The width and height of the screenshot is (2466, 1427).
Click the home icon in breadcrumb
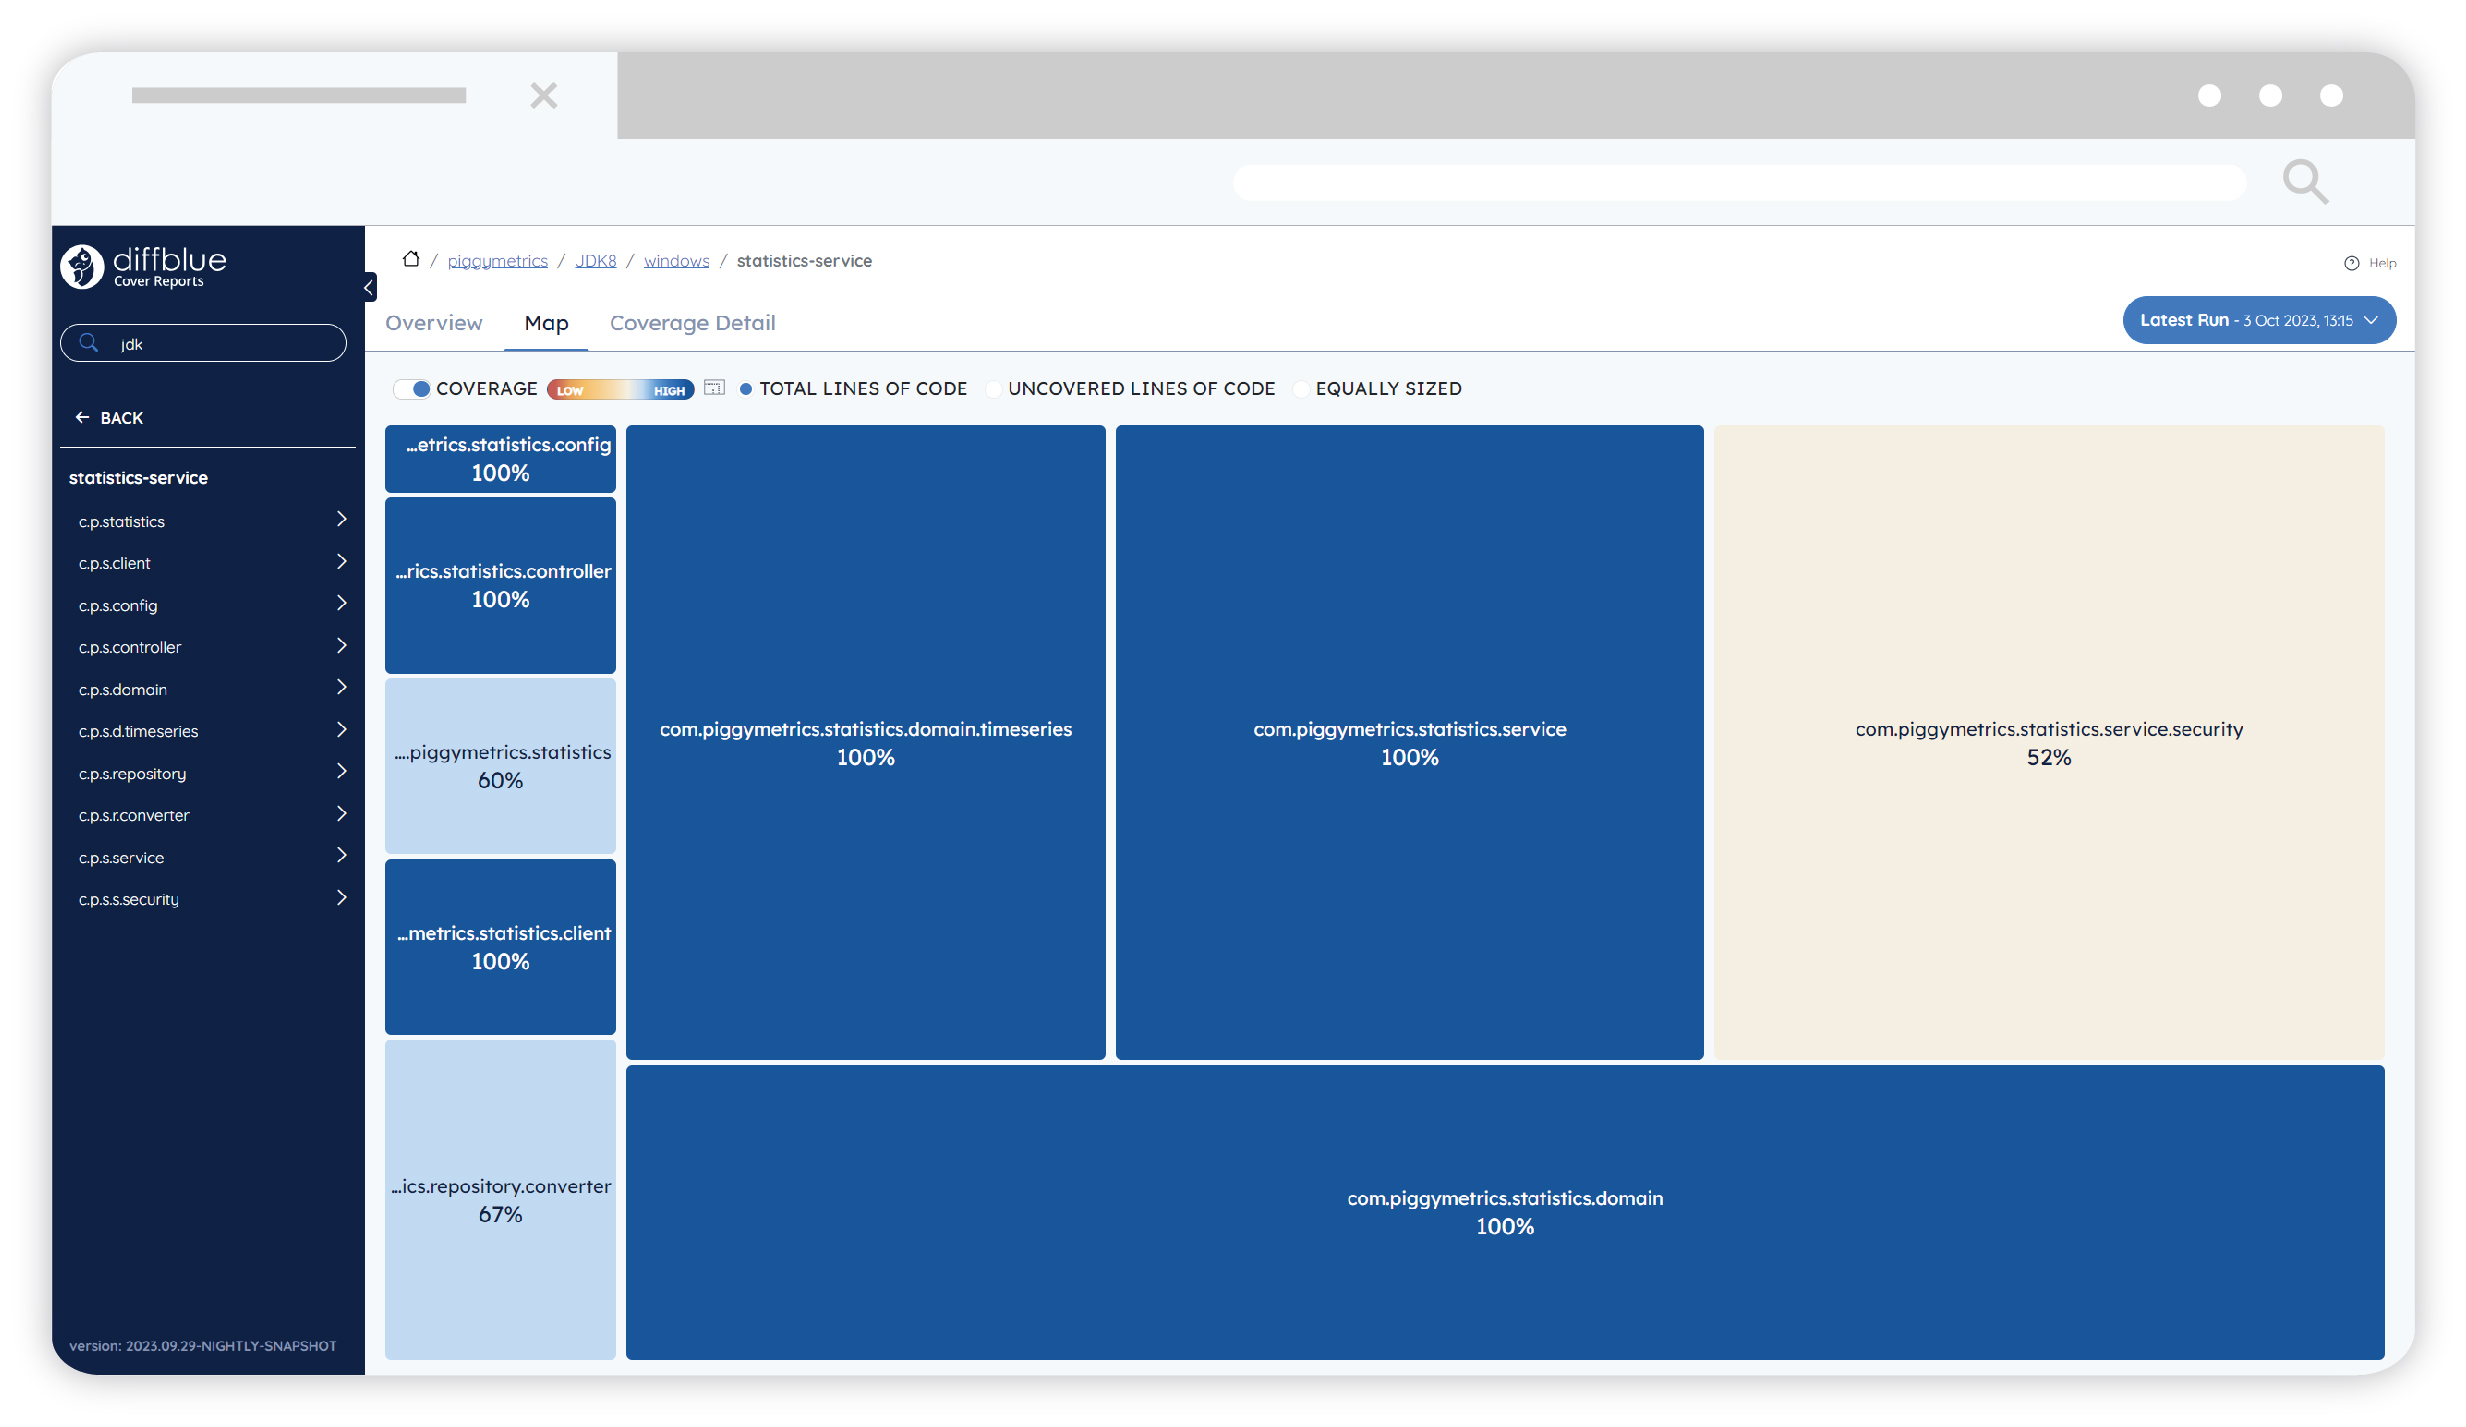(410, 260)
